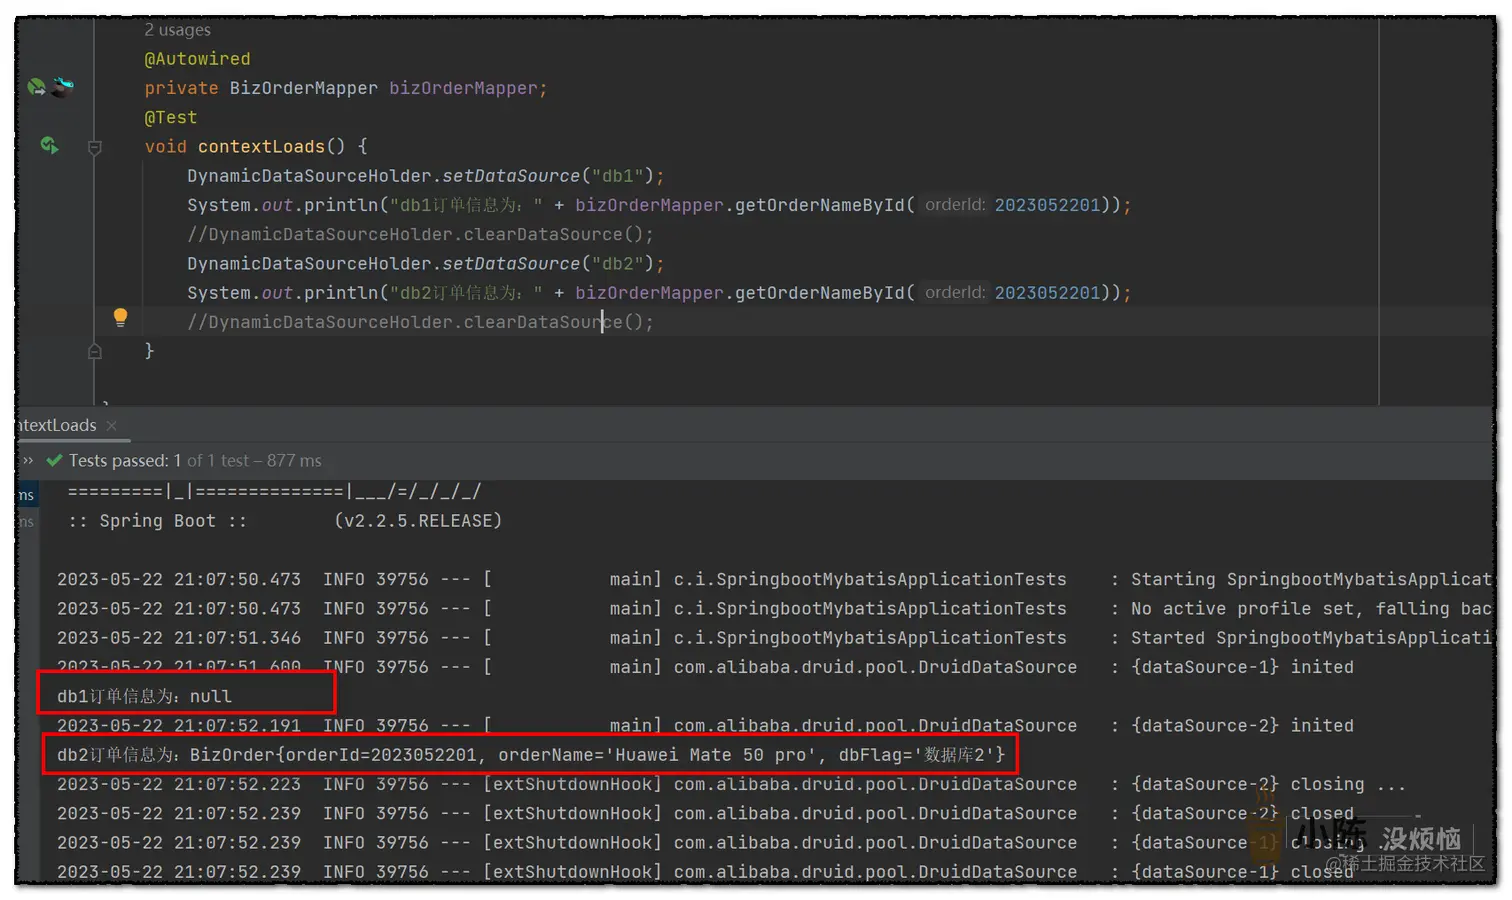Click the yellow intention lightbulb icon
This screenshot has width=1512, height=900.
coord(120,318)
